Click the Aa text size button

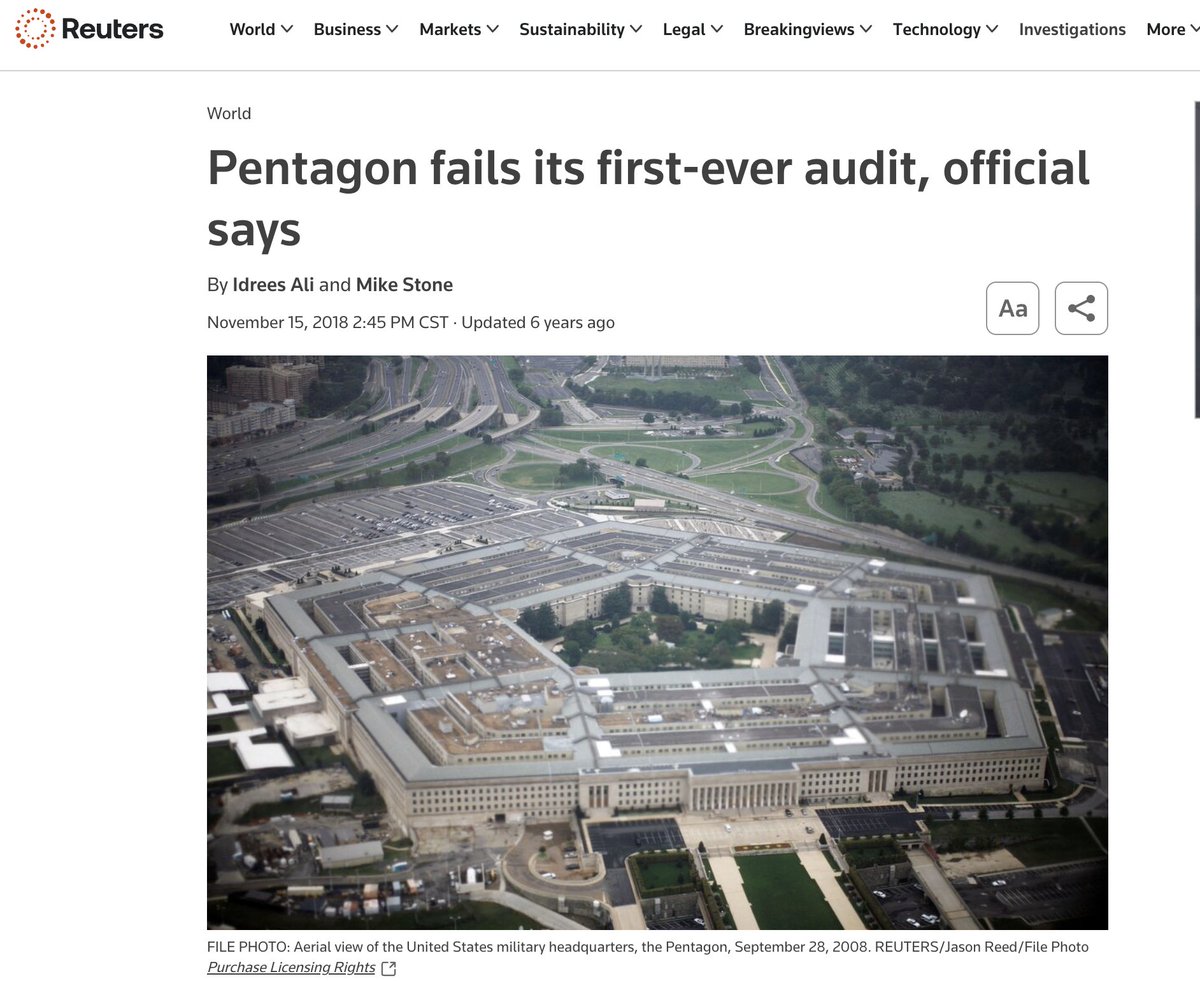[x=1013, y=308]
